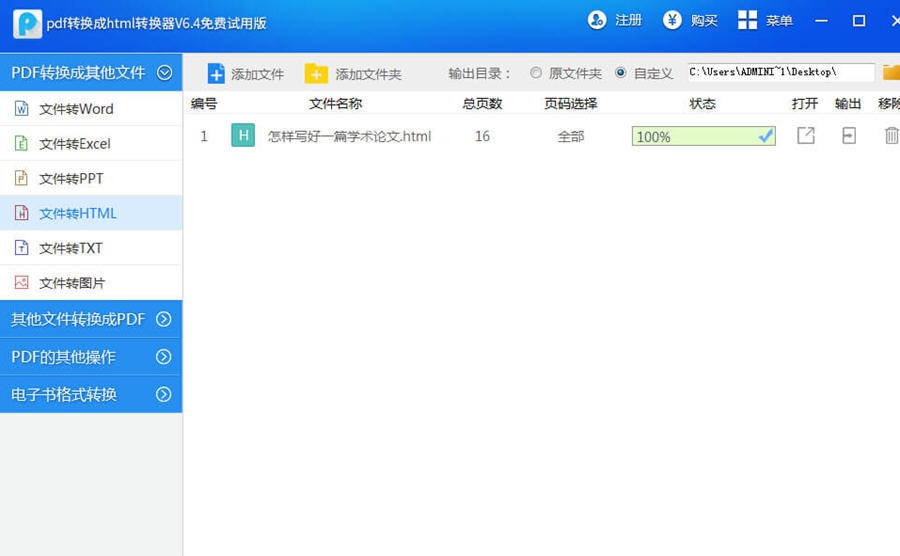Open the 菜单 grid icon

747,20
